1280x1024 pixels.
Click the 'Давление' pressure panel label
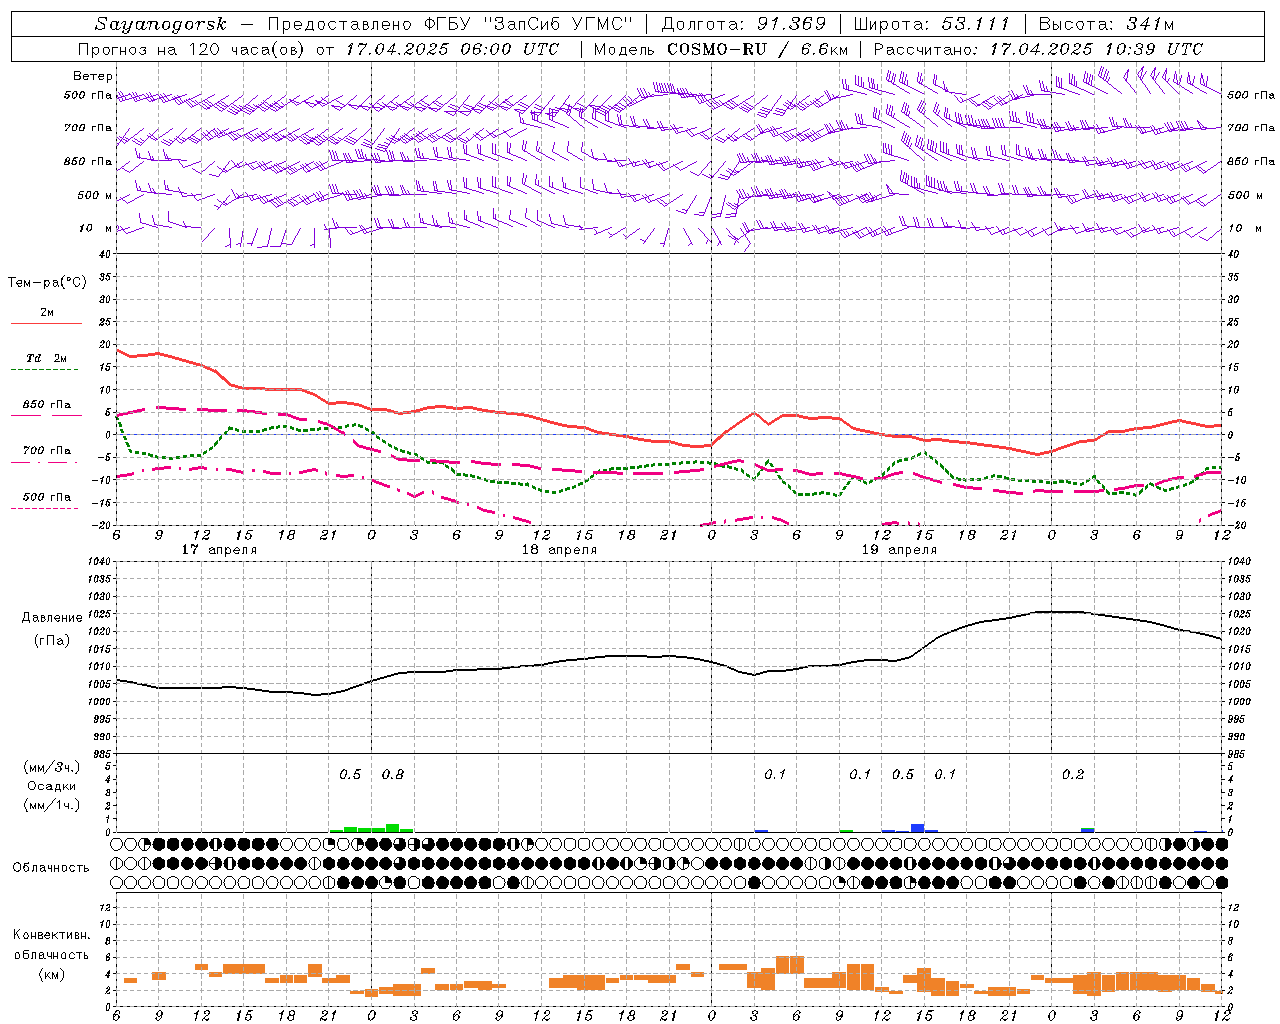point(52,618)
